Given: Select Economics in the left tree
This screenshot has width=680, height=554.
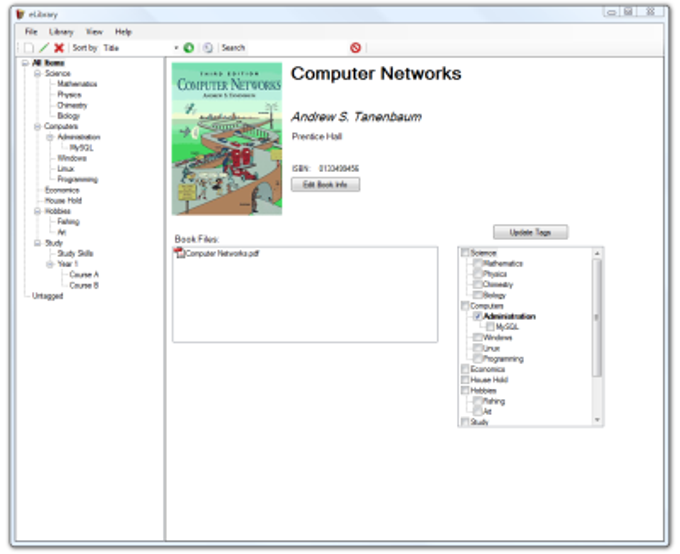Looking at the screenshot, I should tap(62, 190).
